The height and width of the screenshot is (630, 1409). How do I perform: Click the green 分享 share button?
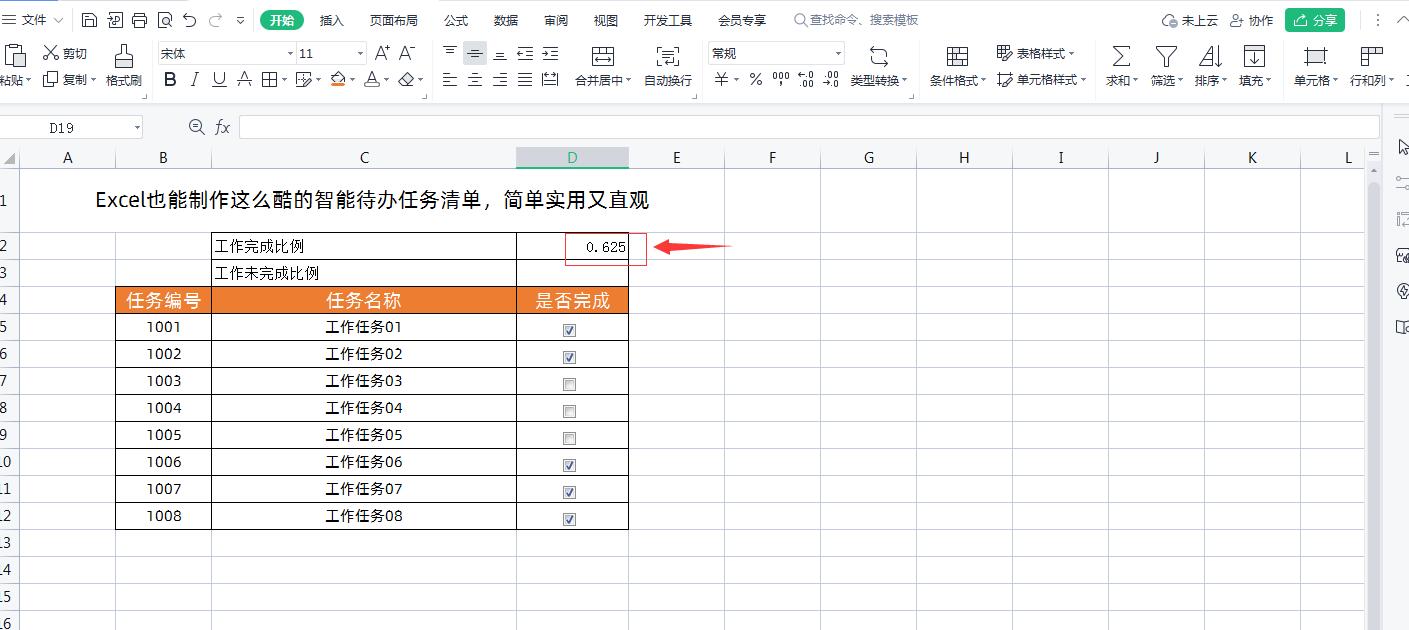(1315, 19)
